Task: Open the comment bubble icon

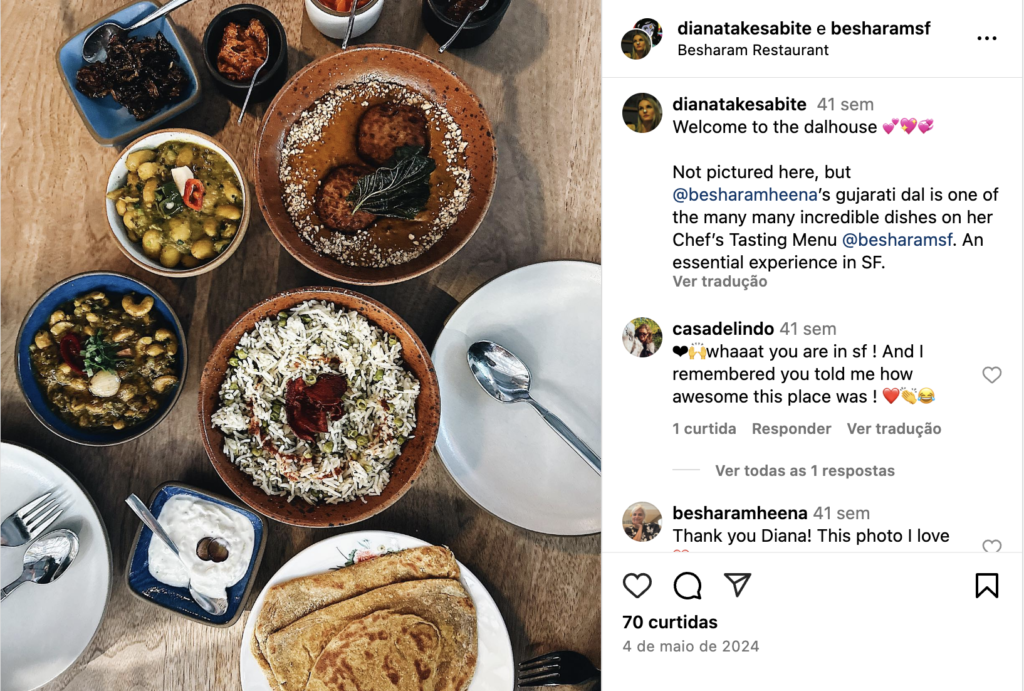Action: tap(687, 585)
